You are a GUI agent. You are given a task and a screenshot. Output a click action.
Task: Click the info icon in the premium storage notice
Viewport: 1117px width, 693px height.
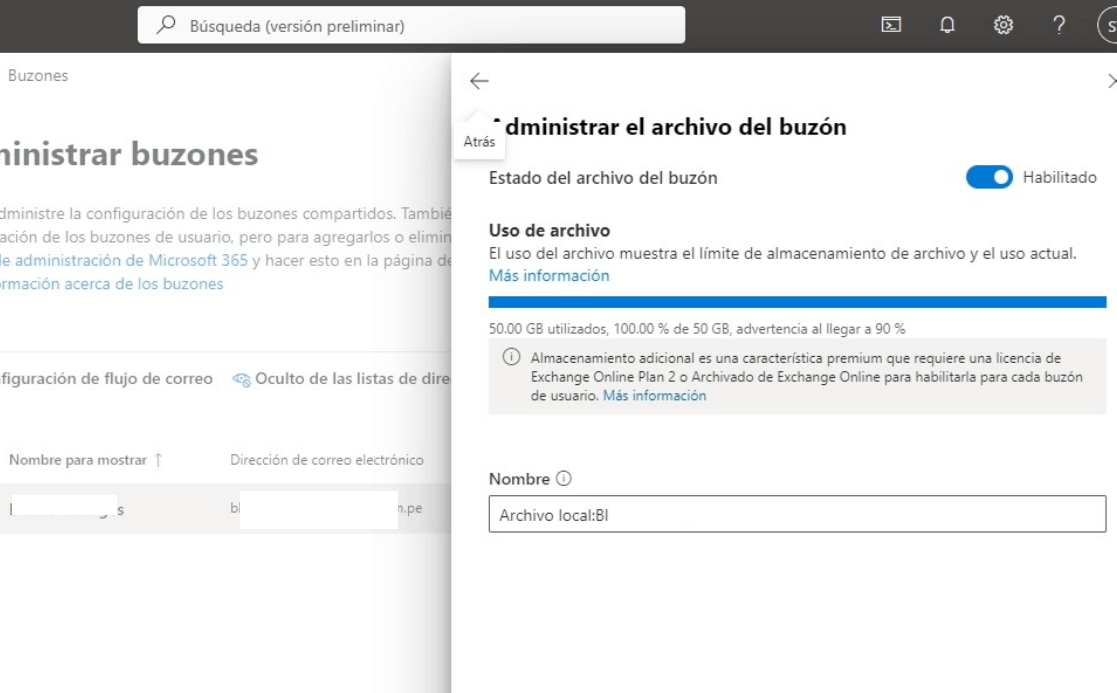coord(511,357)
